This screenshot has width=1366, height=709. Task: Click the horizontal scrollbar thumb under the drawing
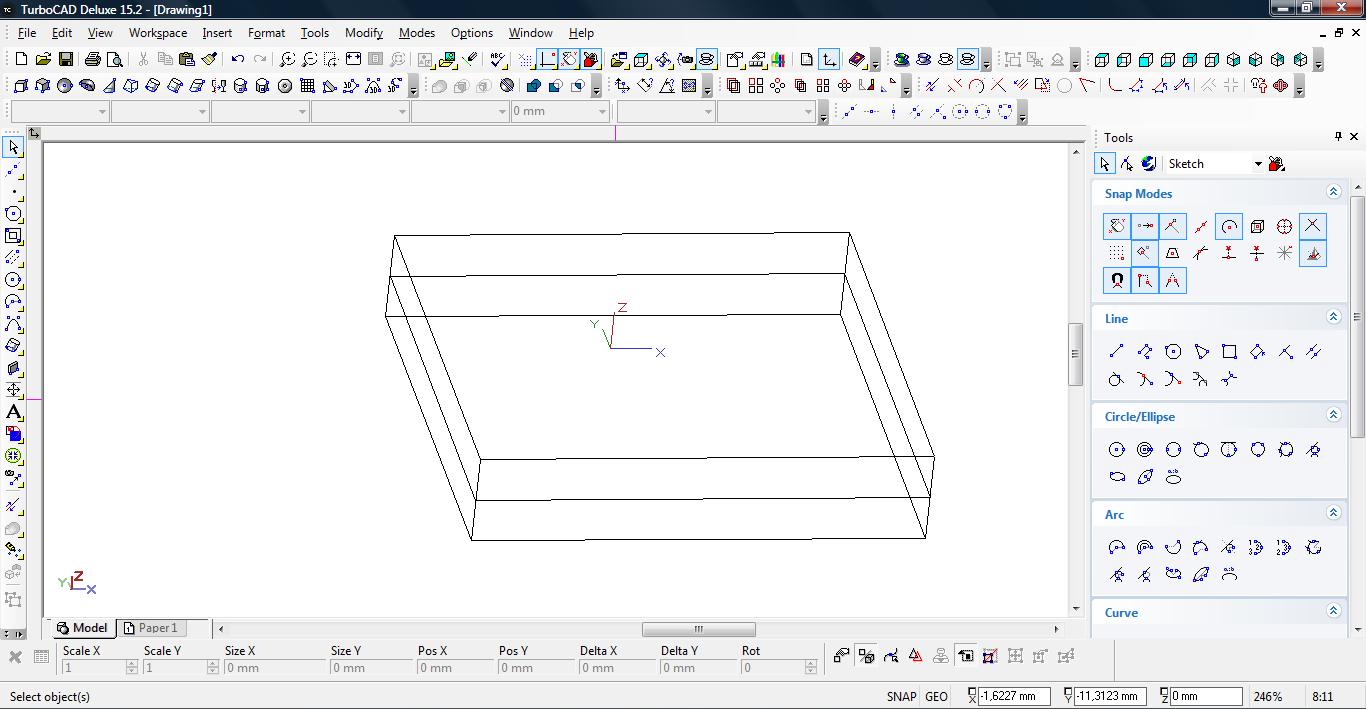coord(698,629)
